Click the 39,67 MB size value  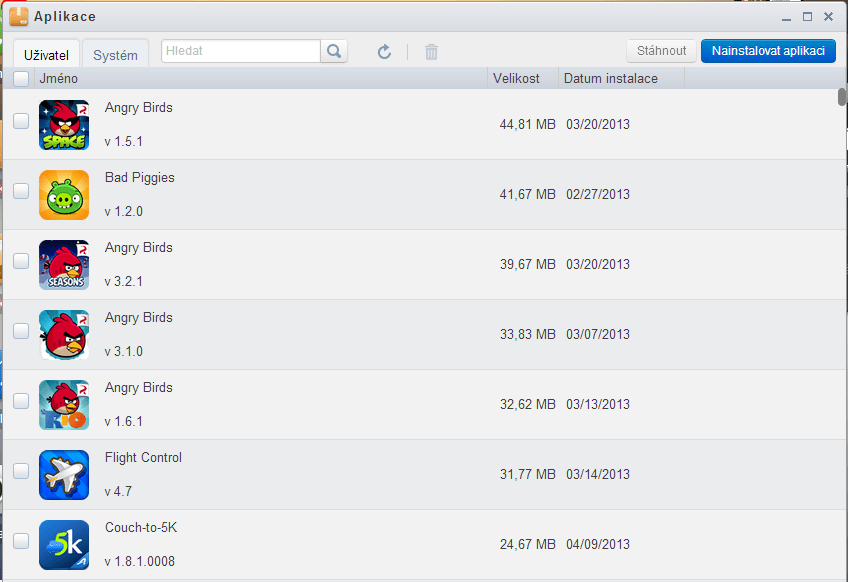coord(527,264)
